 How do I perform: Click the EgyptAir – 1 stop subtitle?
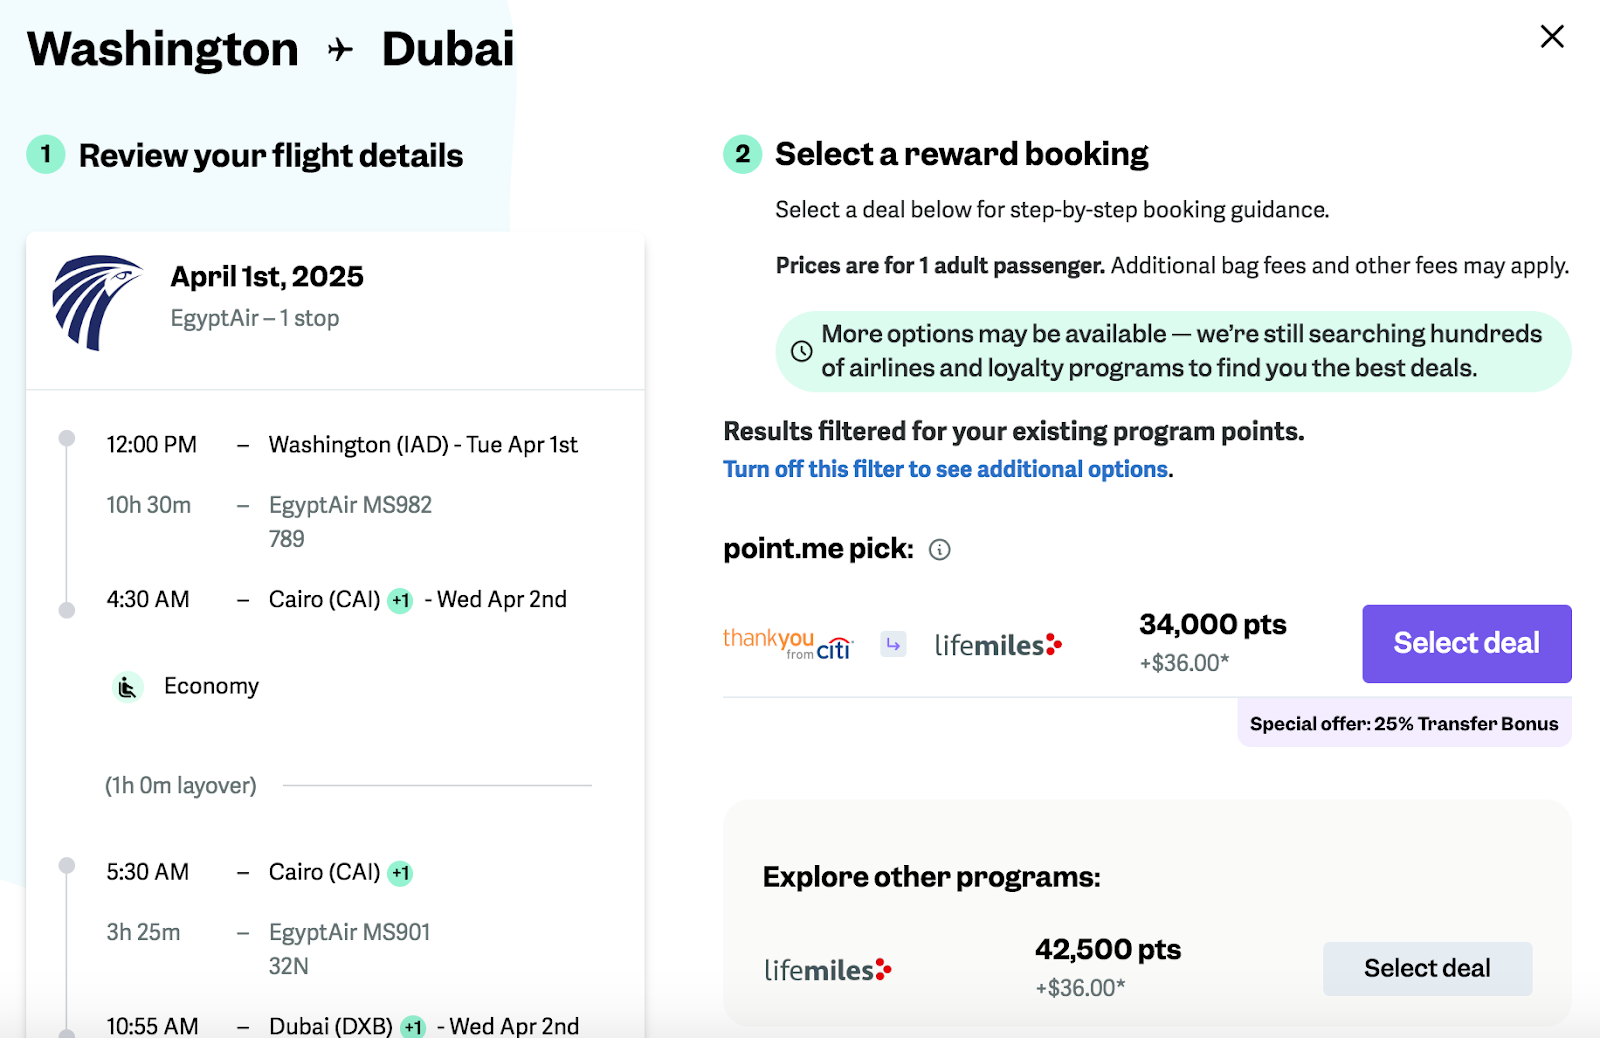(255, 318)
